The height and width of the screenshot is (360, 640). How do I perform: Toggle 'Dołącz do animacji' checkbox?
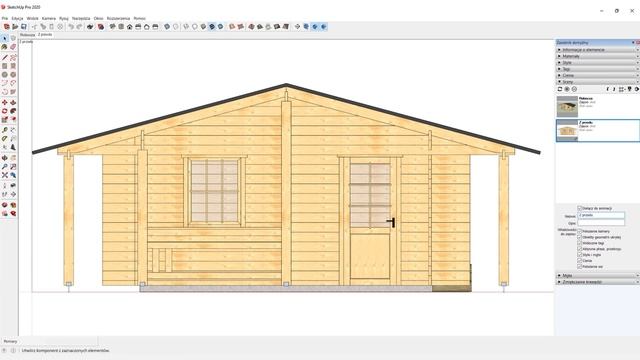coord(579,208)
